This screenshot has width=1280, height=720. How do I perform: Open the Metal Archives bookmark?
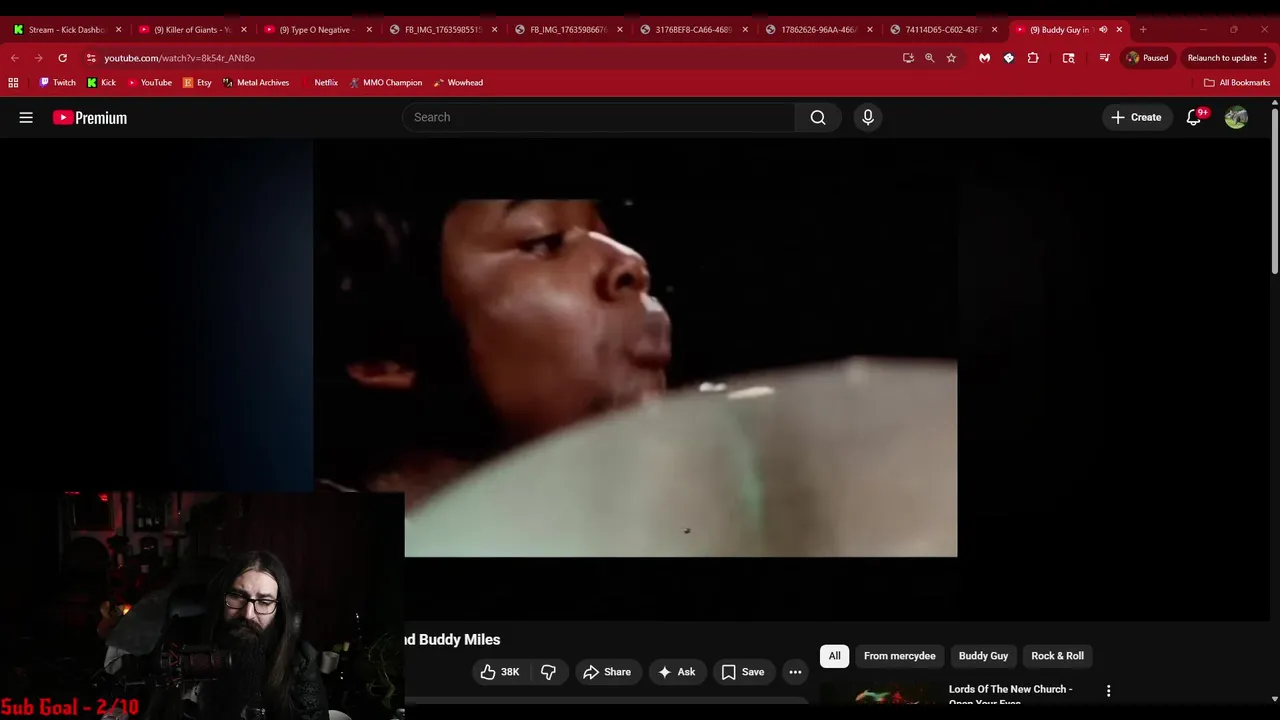tap(256, 83)
